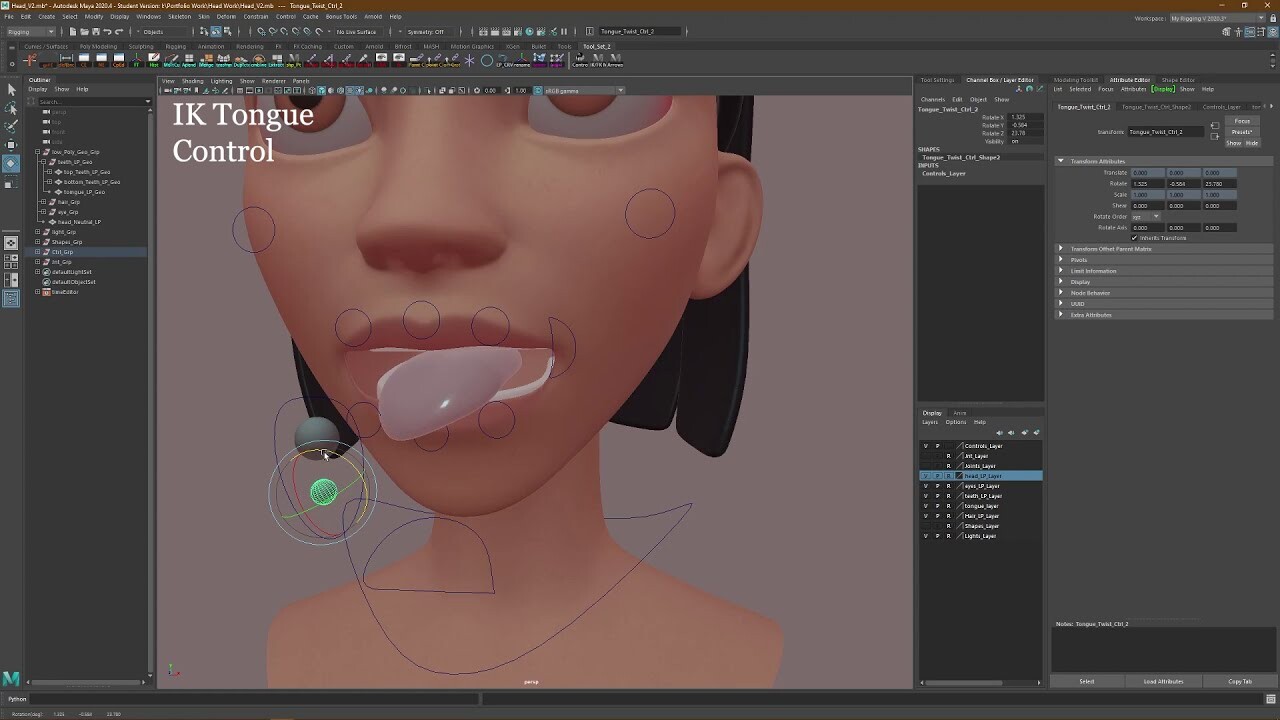Select the Lasso tool in the toolbox
The width and height of the screenshot is (1280, 720).
[x=12, y=106]
